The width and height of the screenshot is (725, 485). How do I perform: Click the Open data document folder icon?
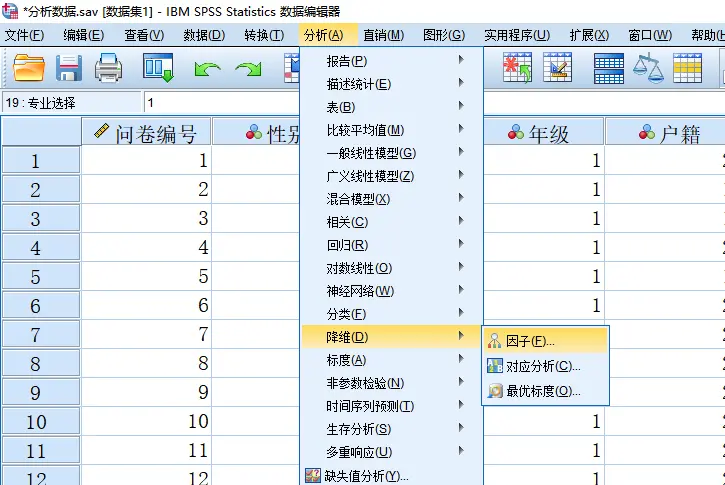point(29,68)
